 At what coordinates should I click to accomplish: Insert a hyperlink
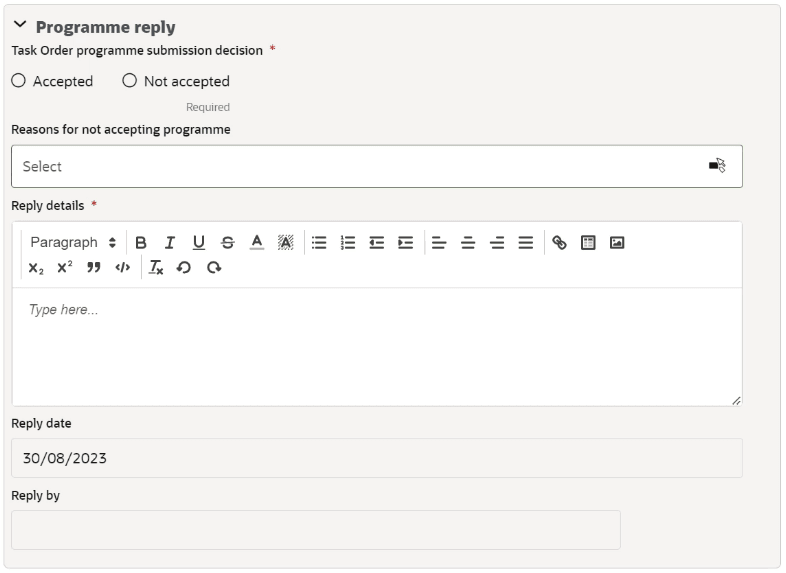(559, 243)
